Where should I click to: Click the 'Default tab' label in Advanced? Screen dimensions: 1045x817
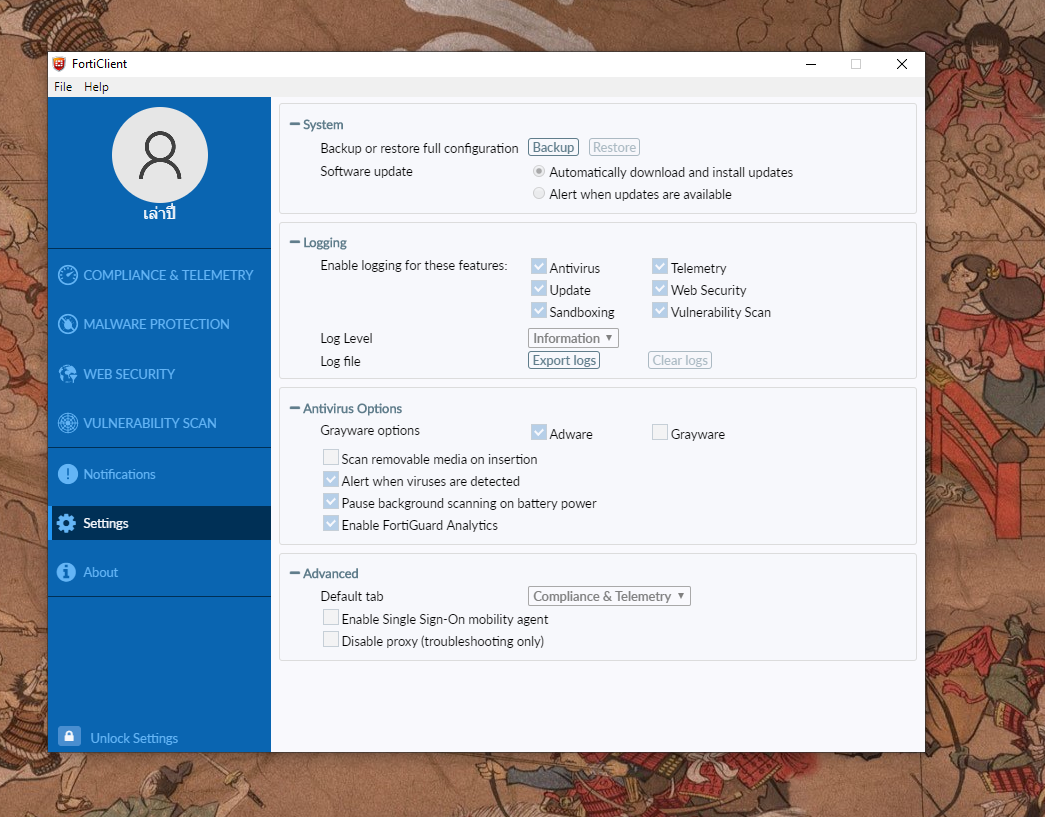point(351,596)
